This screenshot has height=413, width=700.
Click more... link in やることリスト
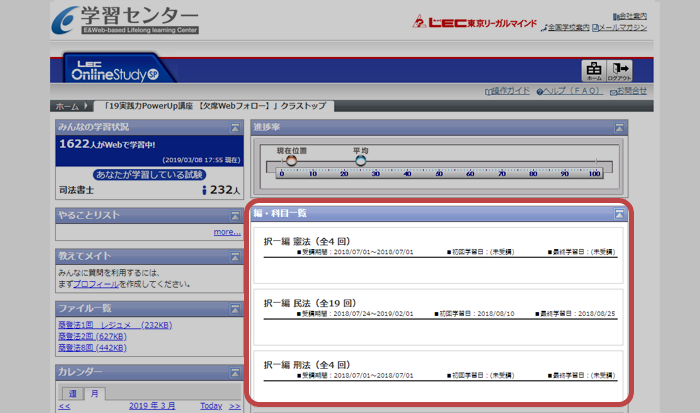click(227, 232)
